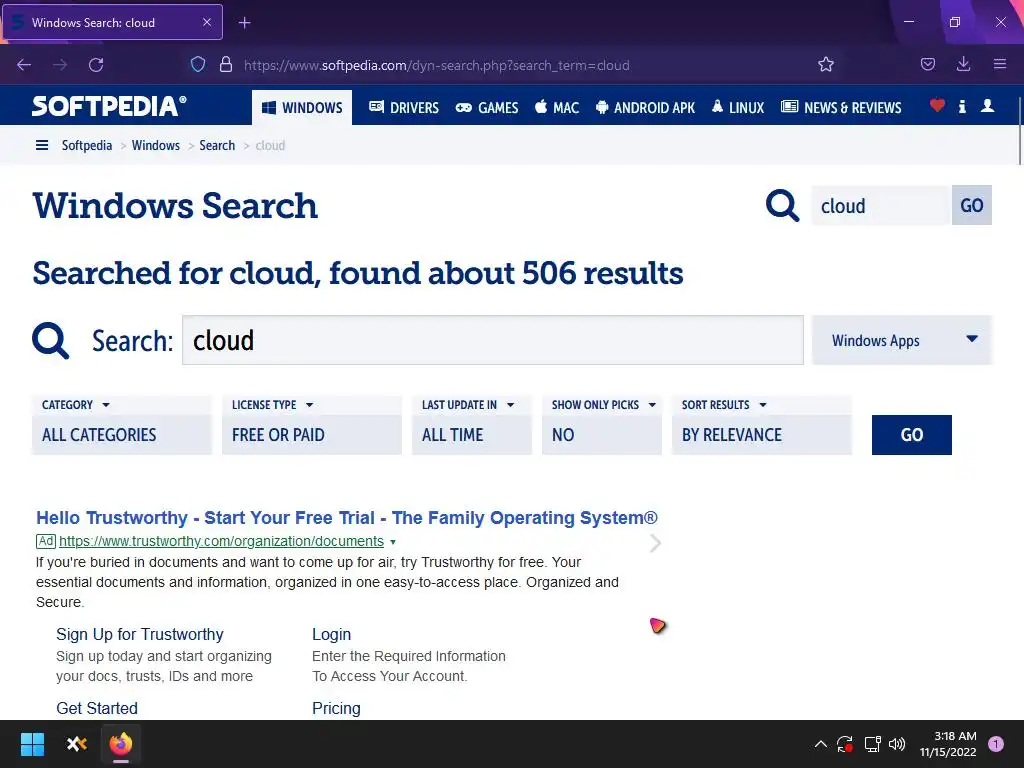Go back to the previous page
The height and width of the screenshot is (768, 1024).
(24, 65)
